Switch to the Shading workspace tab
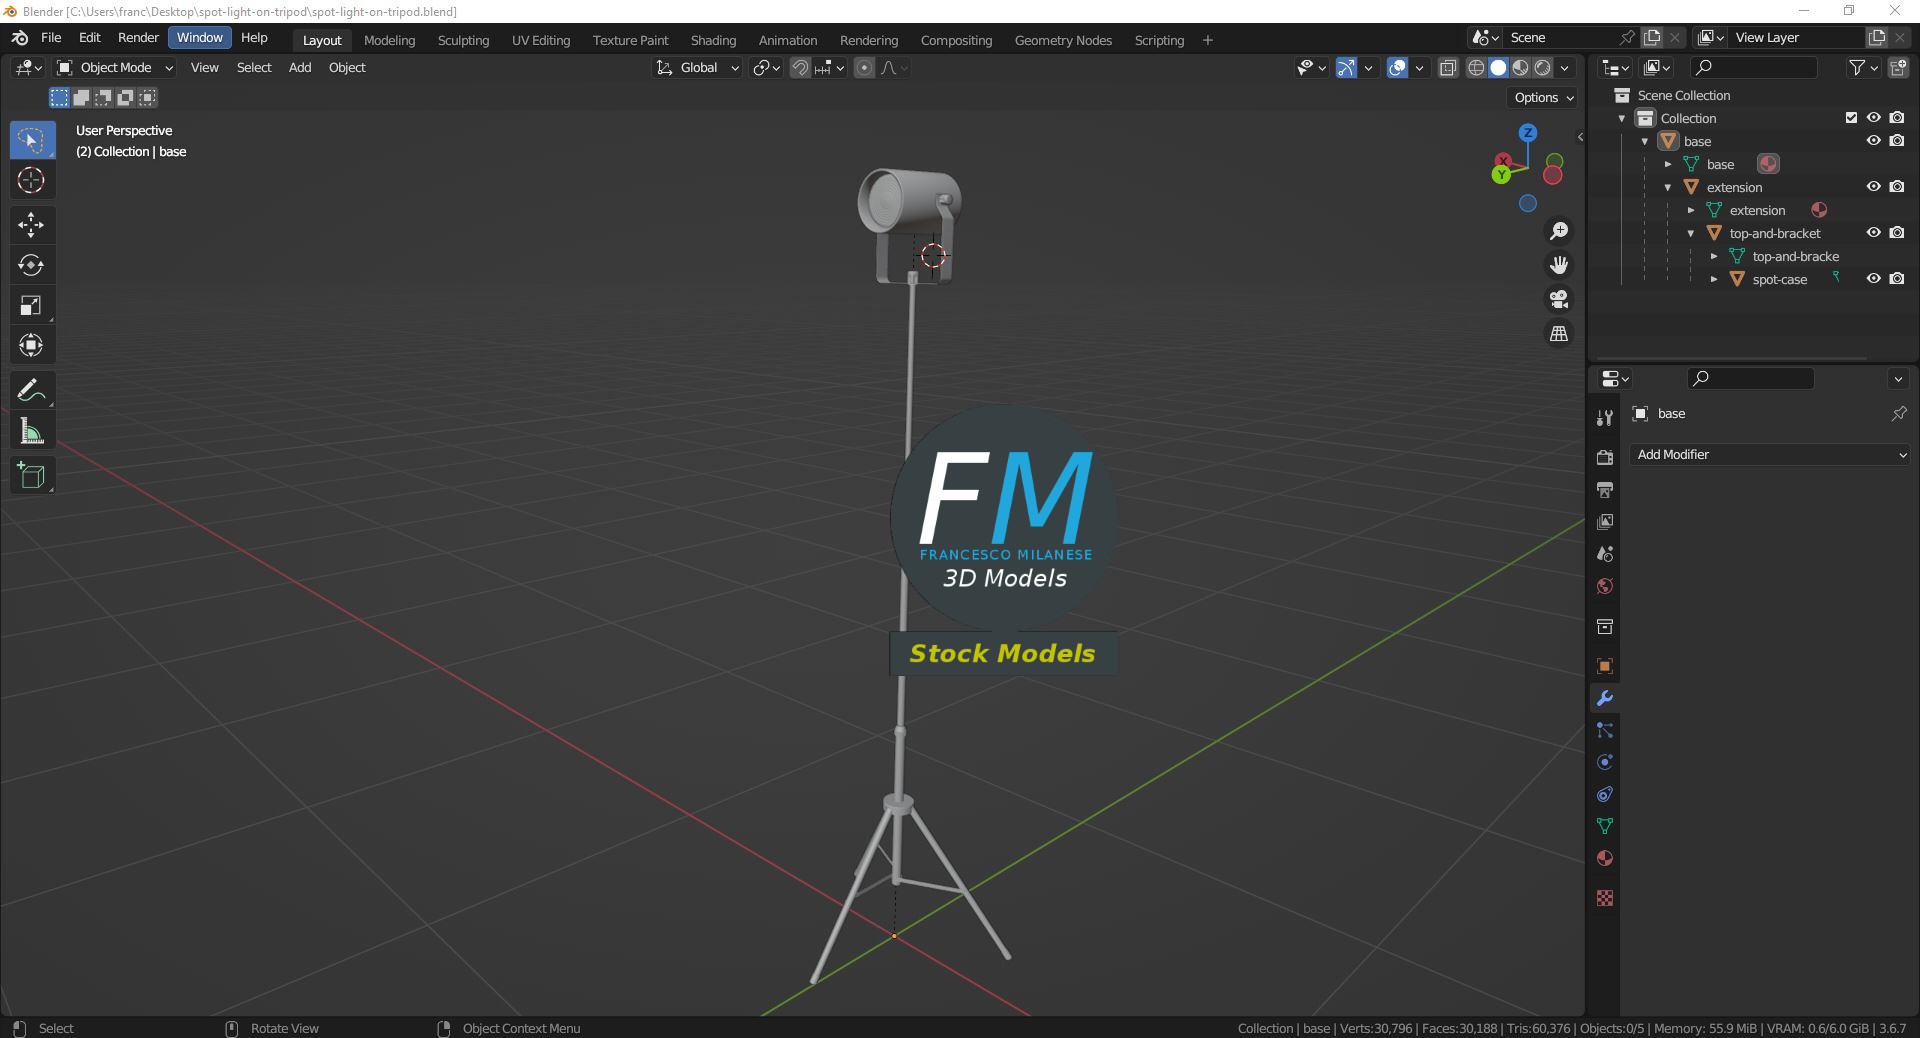The width and height of the screenshot is (1920, 1038). click(x=713, y=41)
